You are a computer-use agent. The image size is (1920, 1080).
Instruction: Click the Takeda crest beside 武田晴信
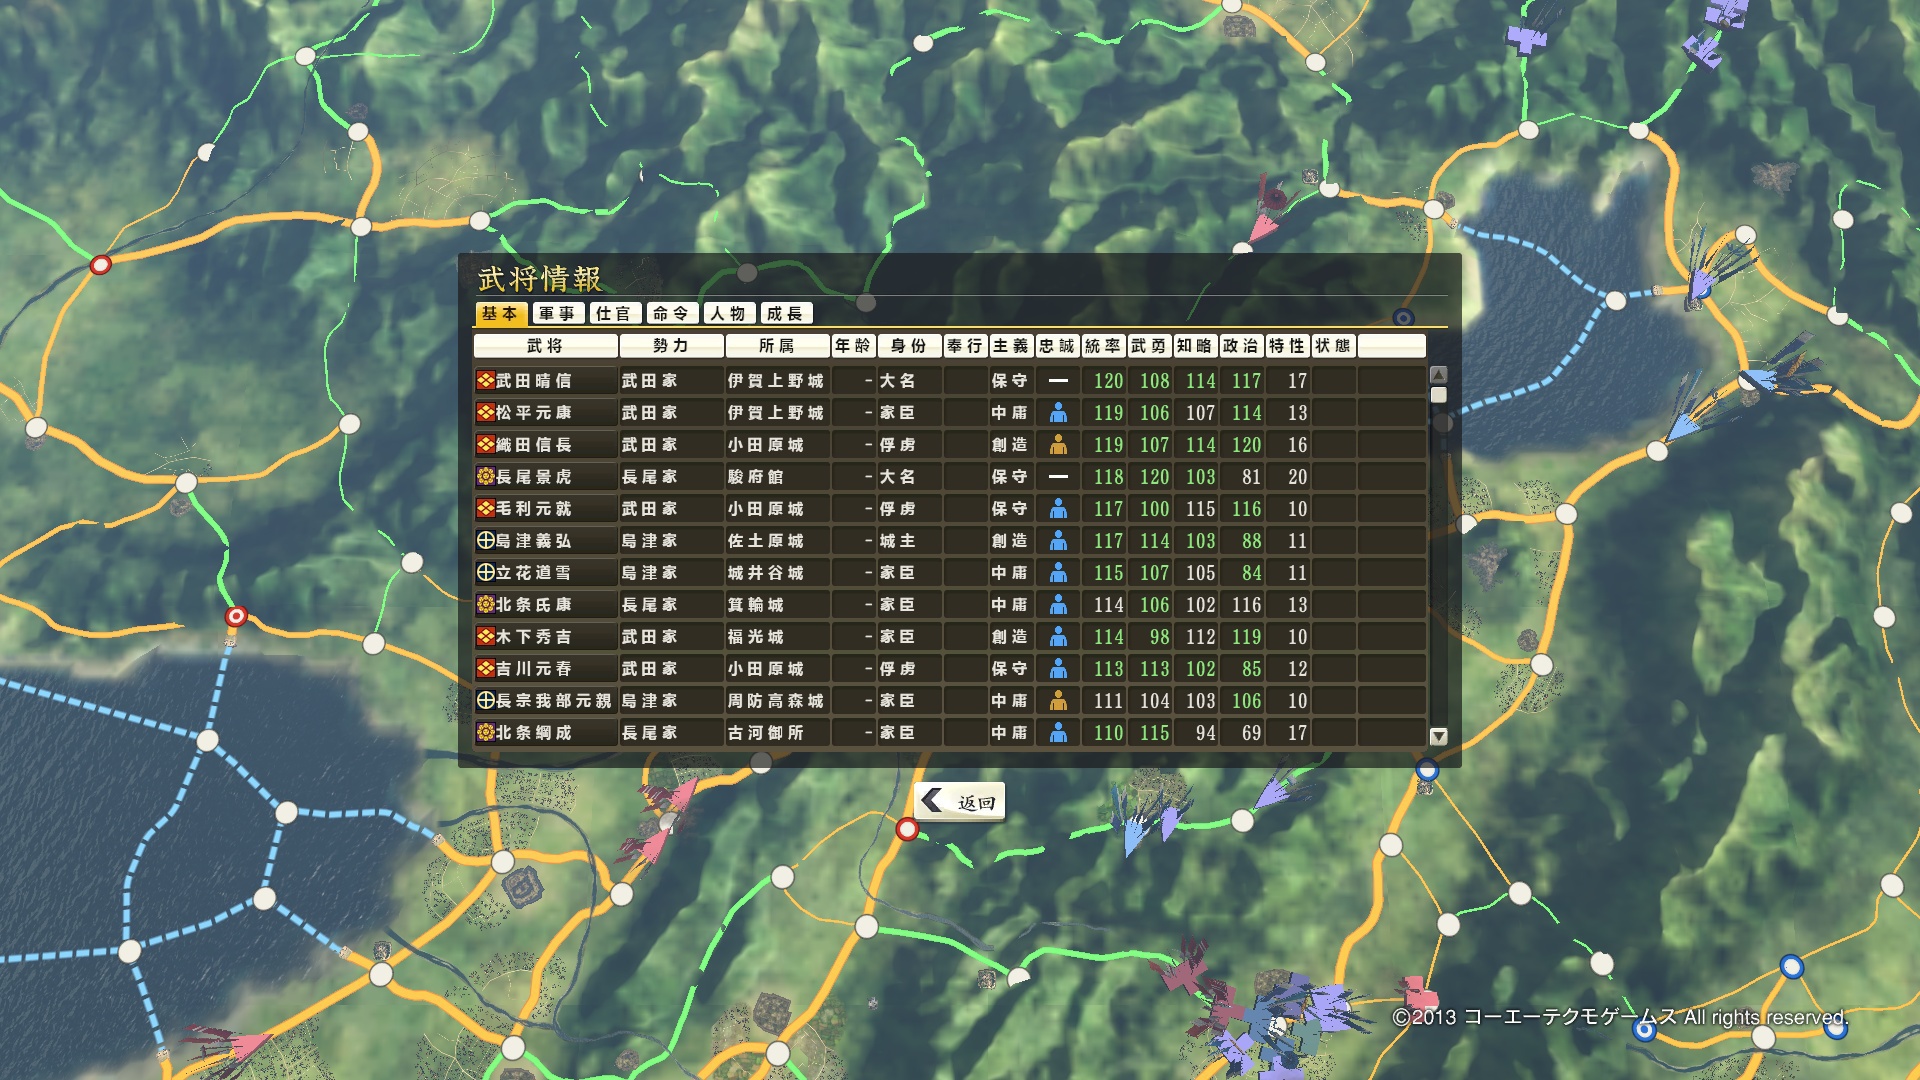coord(486,380)
